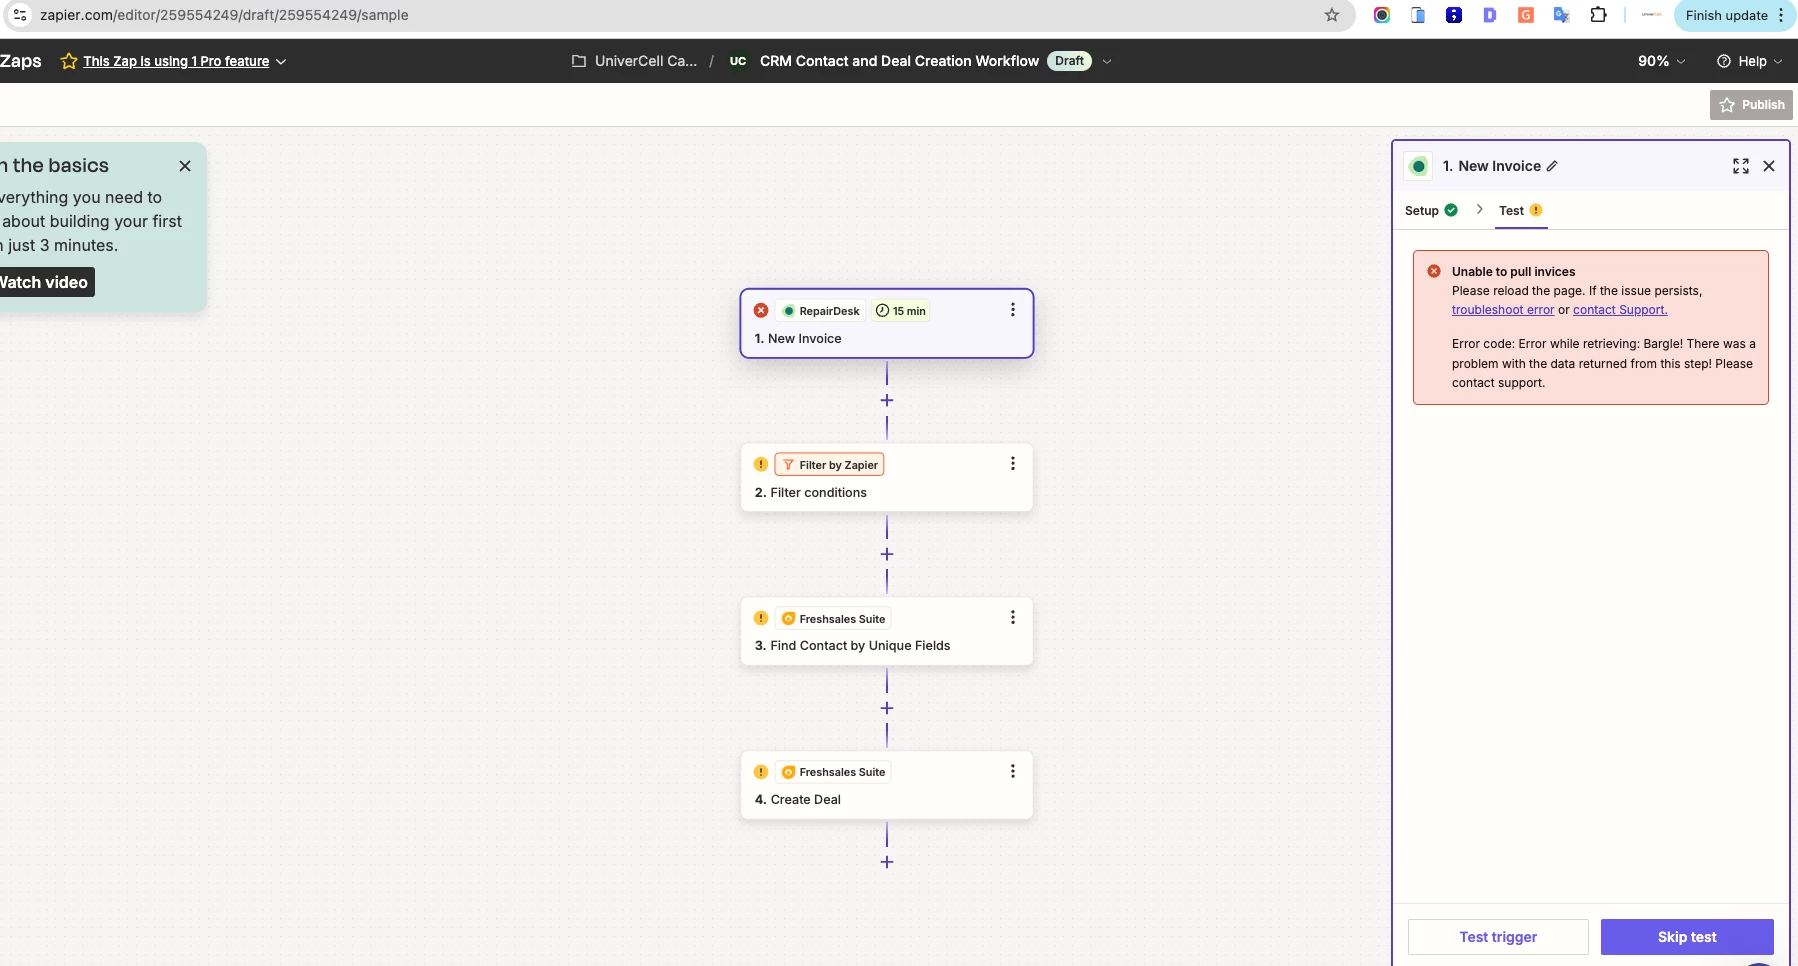
Task: Dismiss the learn the basics card
Action: (185, 166)
